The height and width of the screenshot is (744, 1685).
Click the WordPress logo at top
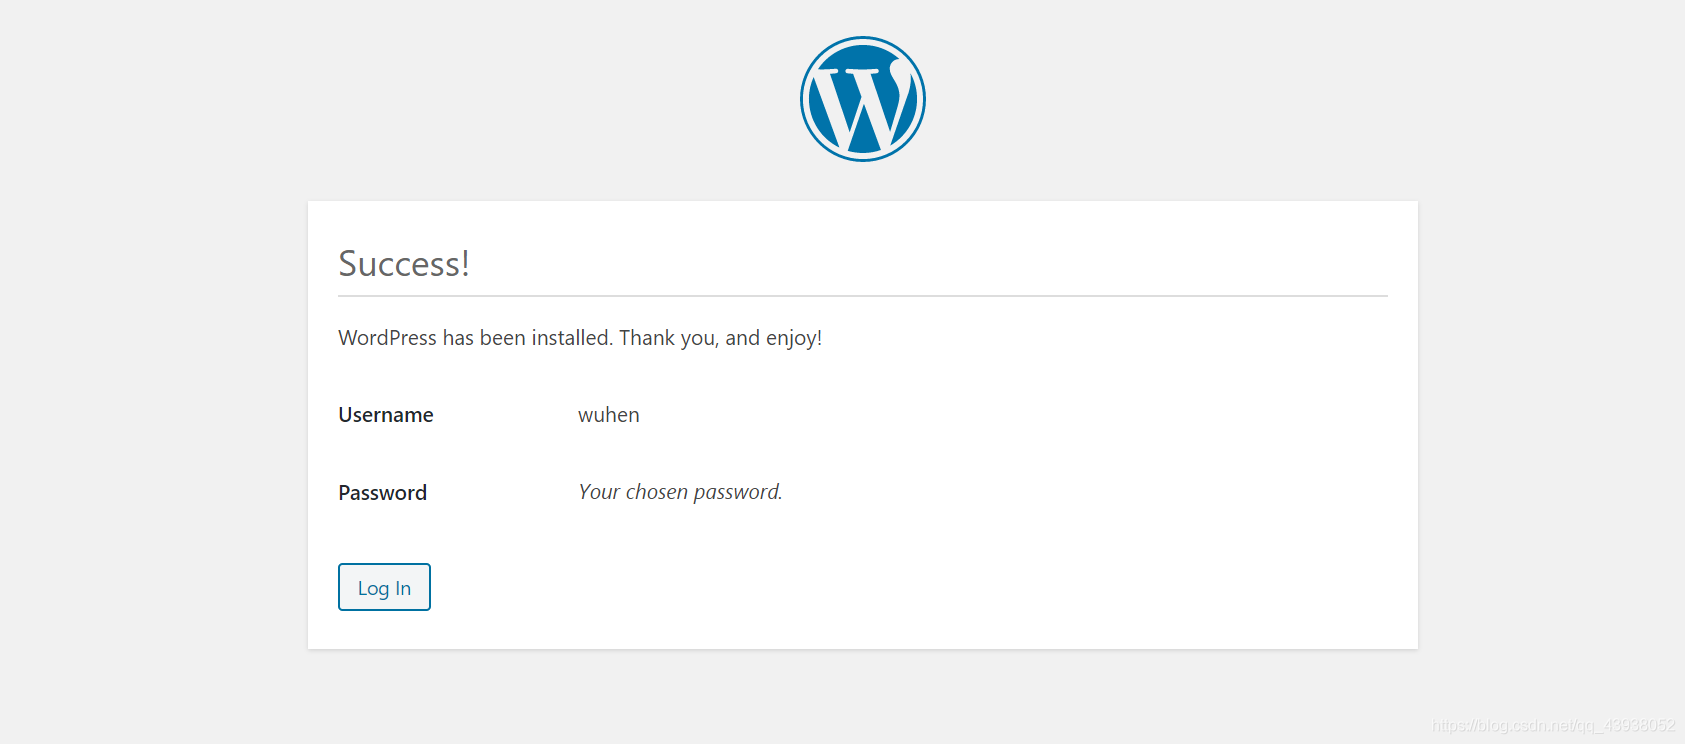tap(863, 99)
